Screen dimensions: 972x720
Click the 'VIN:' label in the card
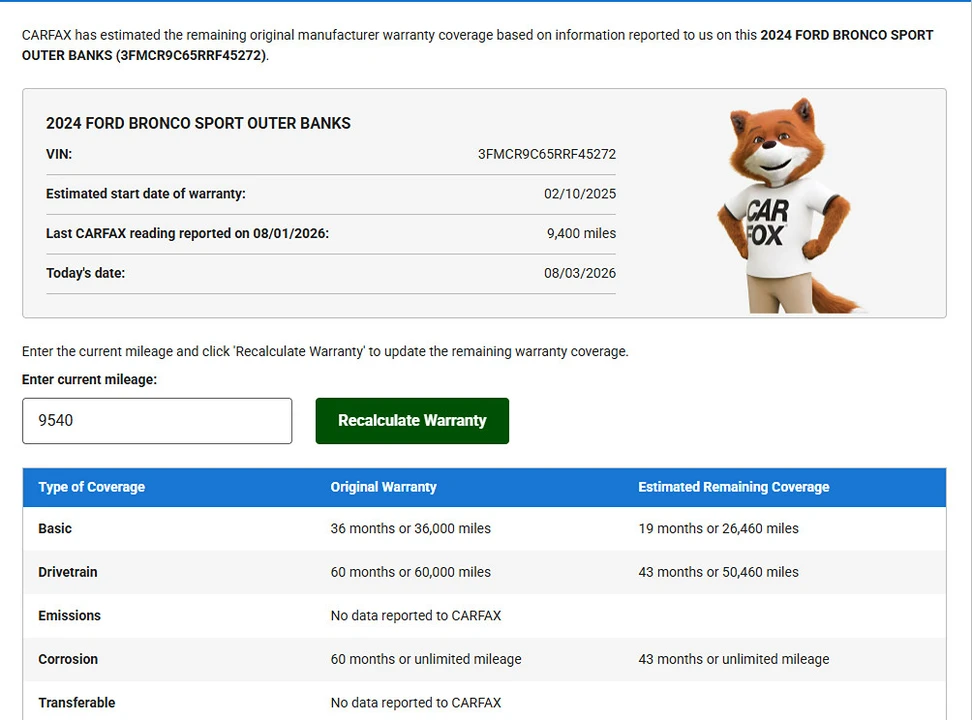[x=59, y=154]
